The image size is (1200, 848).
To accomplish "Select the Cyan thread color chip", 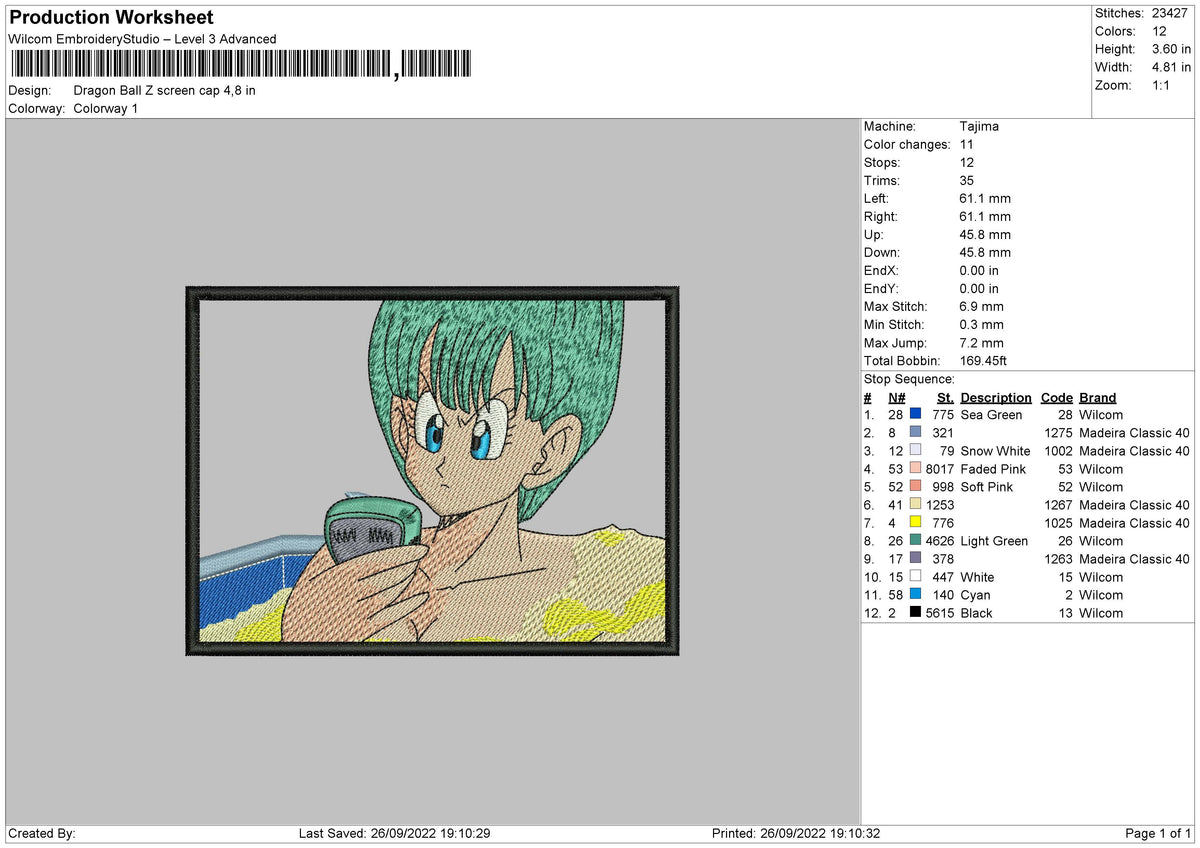I will 915,595.
